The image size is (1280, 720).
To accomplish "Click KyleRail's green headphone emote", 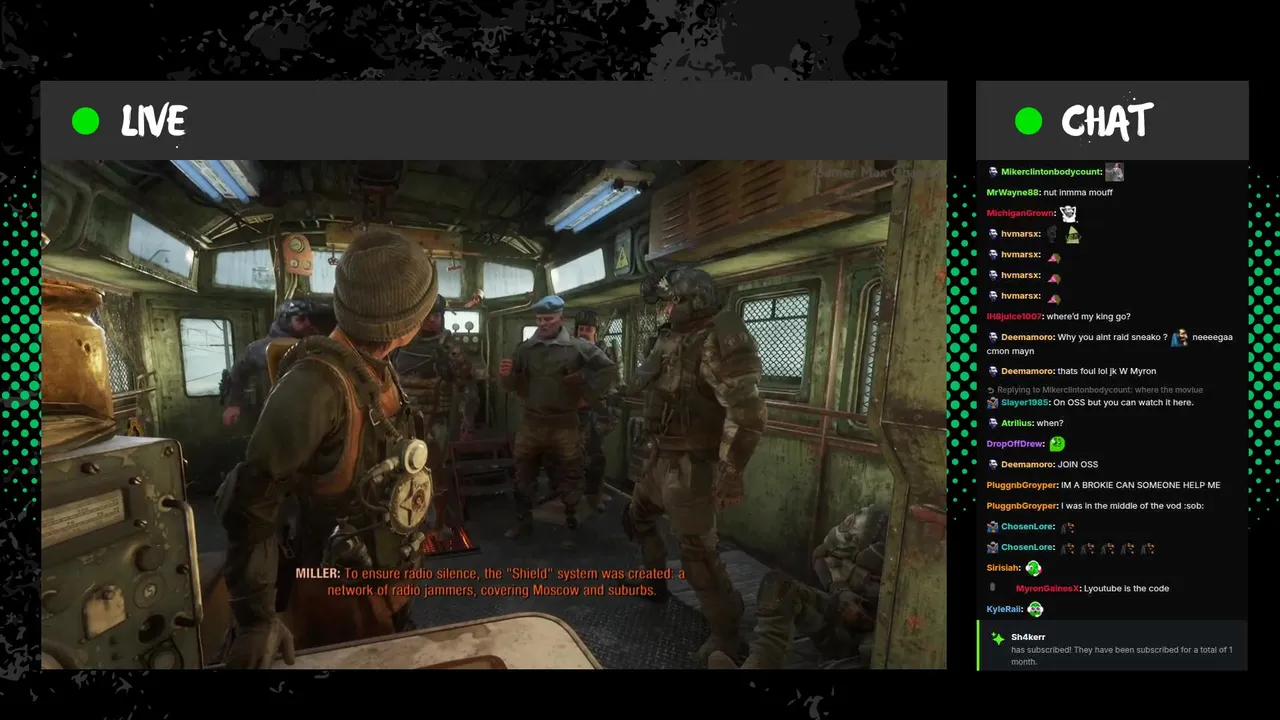I will pos(1035,609).
